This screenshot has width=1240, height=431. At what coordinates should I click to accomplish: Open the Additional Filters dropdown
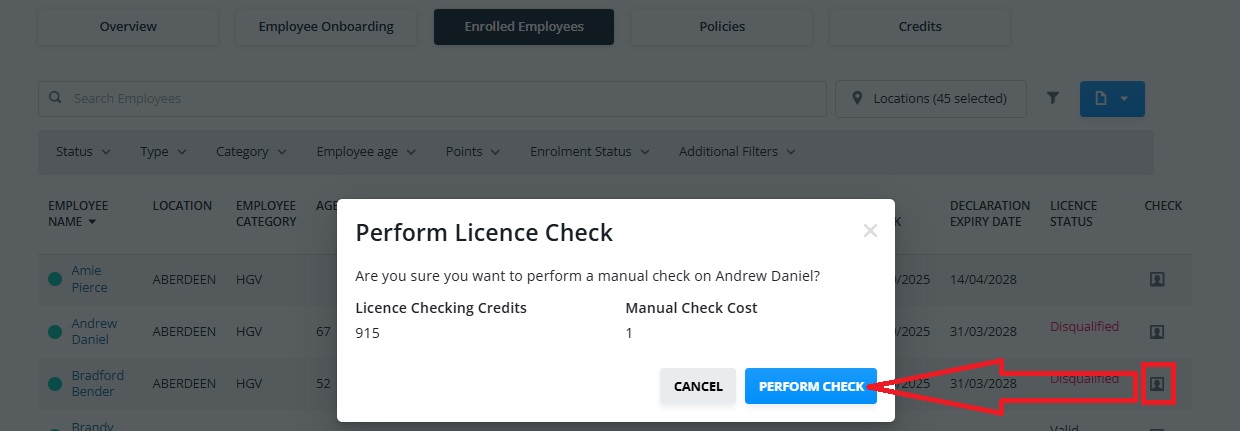tap(737, 152)
